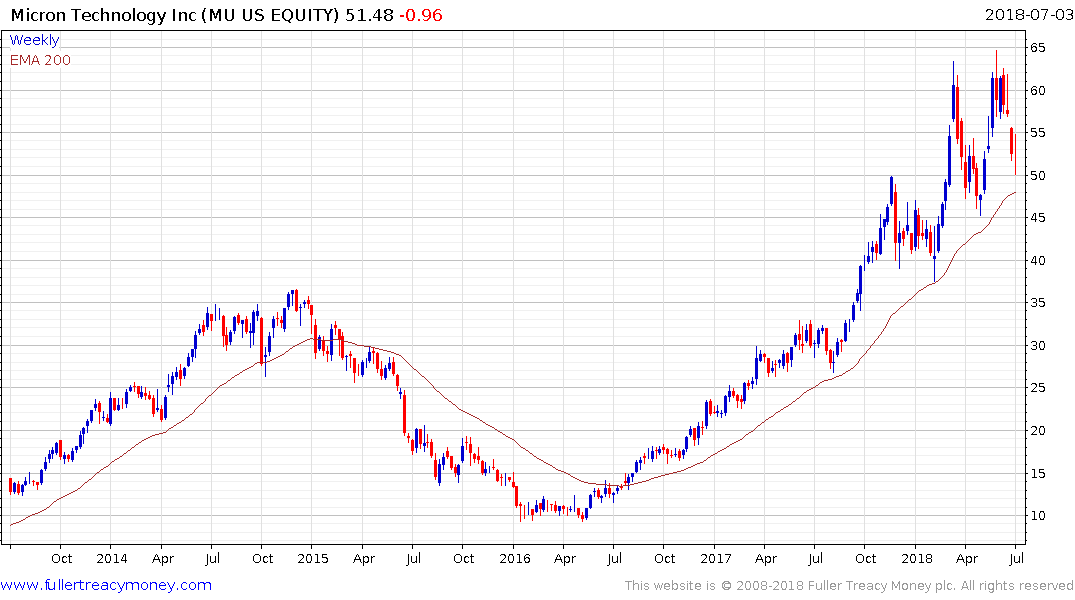1075x600 pixels.
Task: Click the 35 price axis label
Action: pos(1037,303)
